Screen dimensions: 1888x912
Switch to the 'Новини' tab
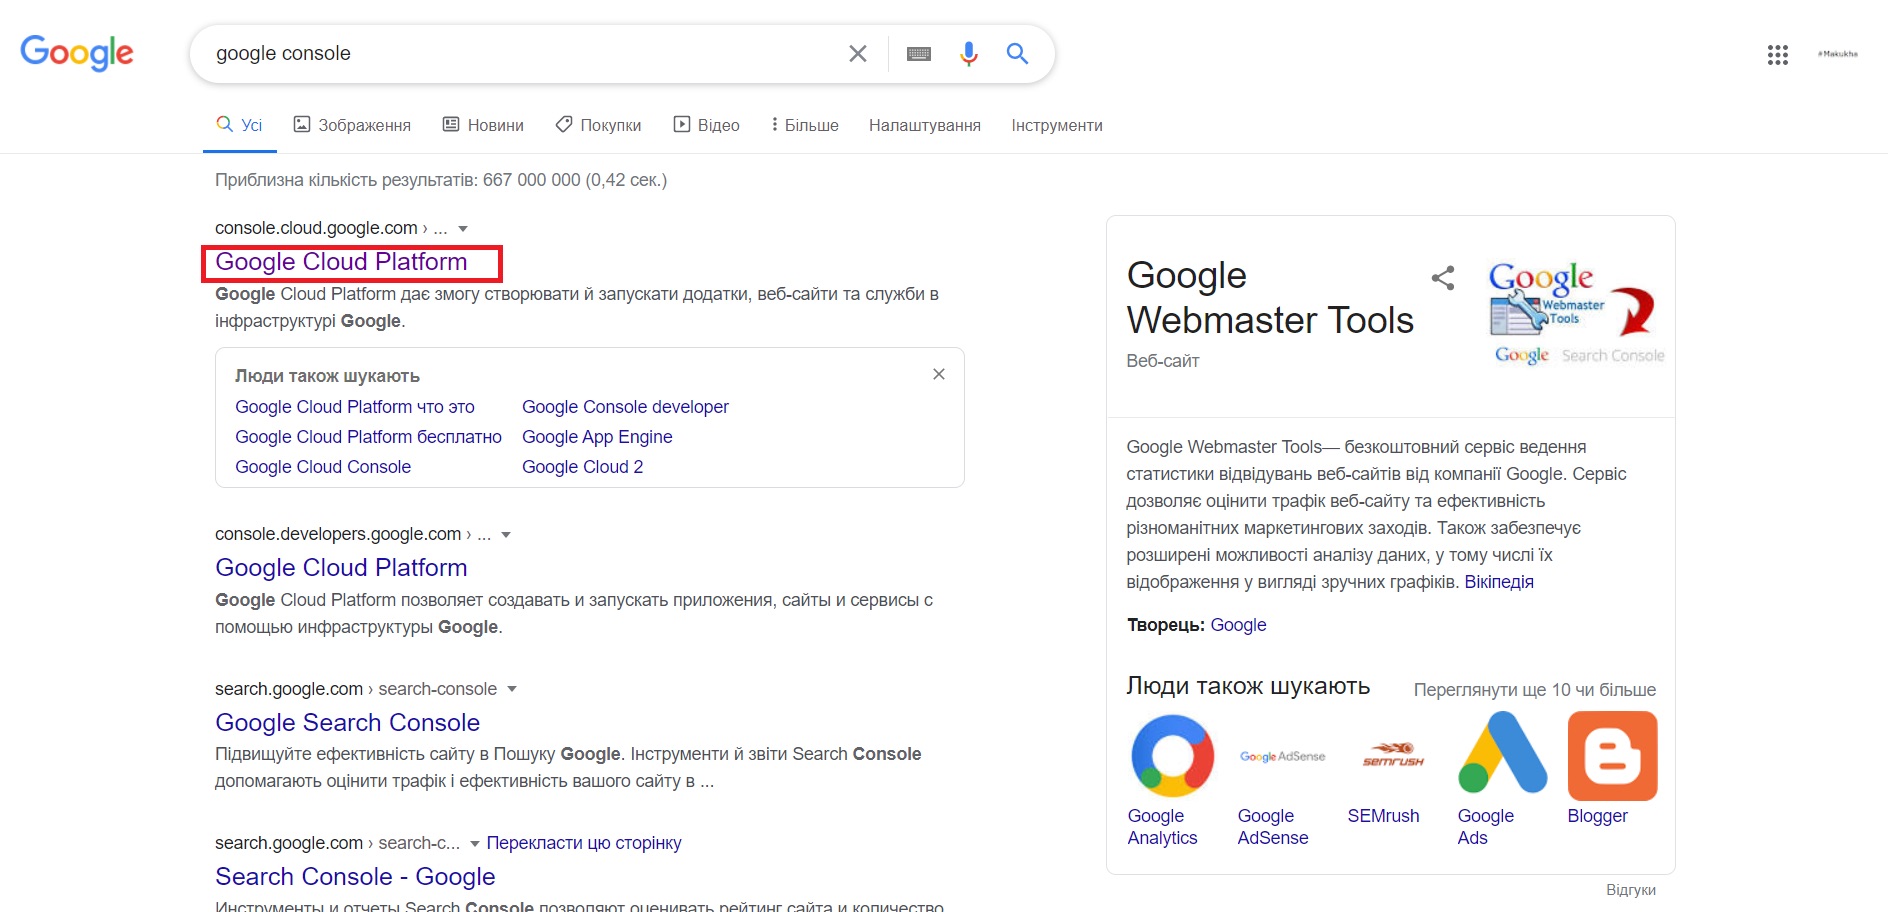tap(483, 125)
